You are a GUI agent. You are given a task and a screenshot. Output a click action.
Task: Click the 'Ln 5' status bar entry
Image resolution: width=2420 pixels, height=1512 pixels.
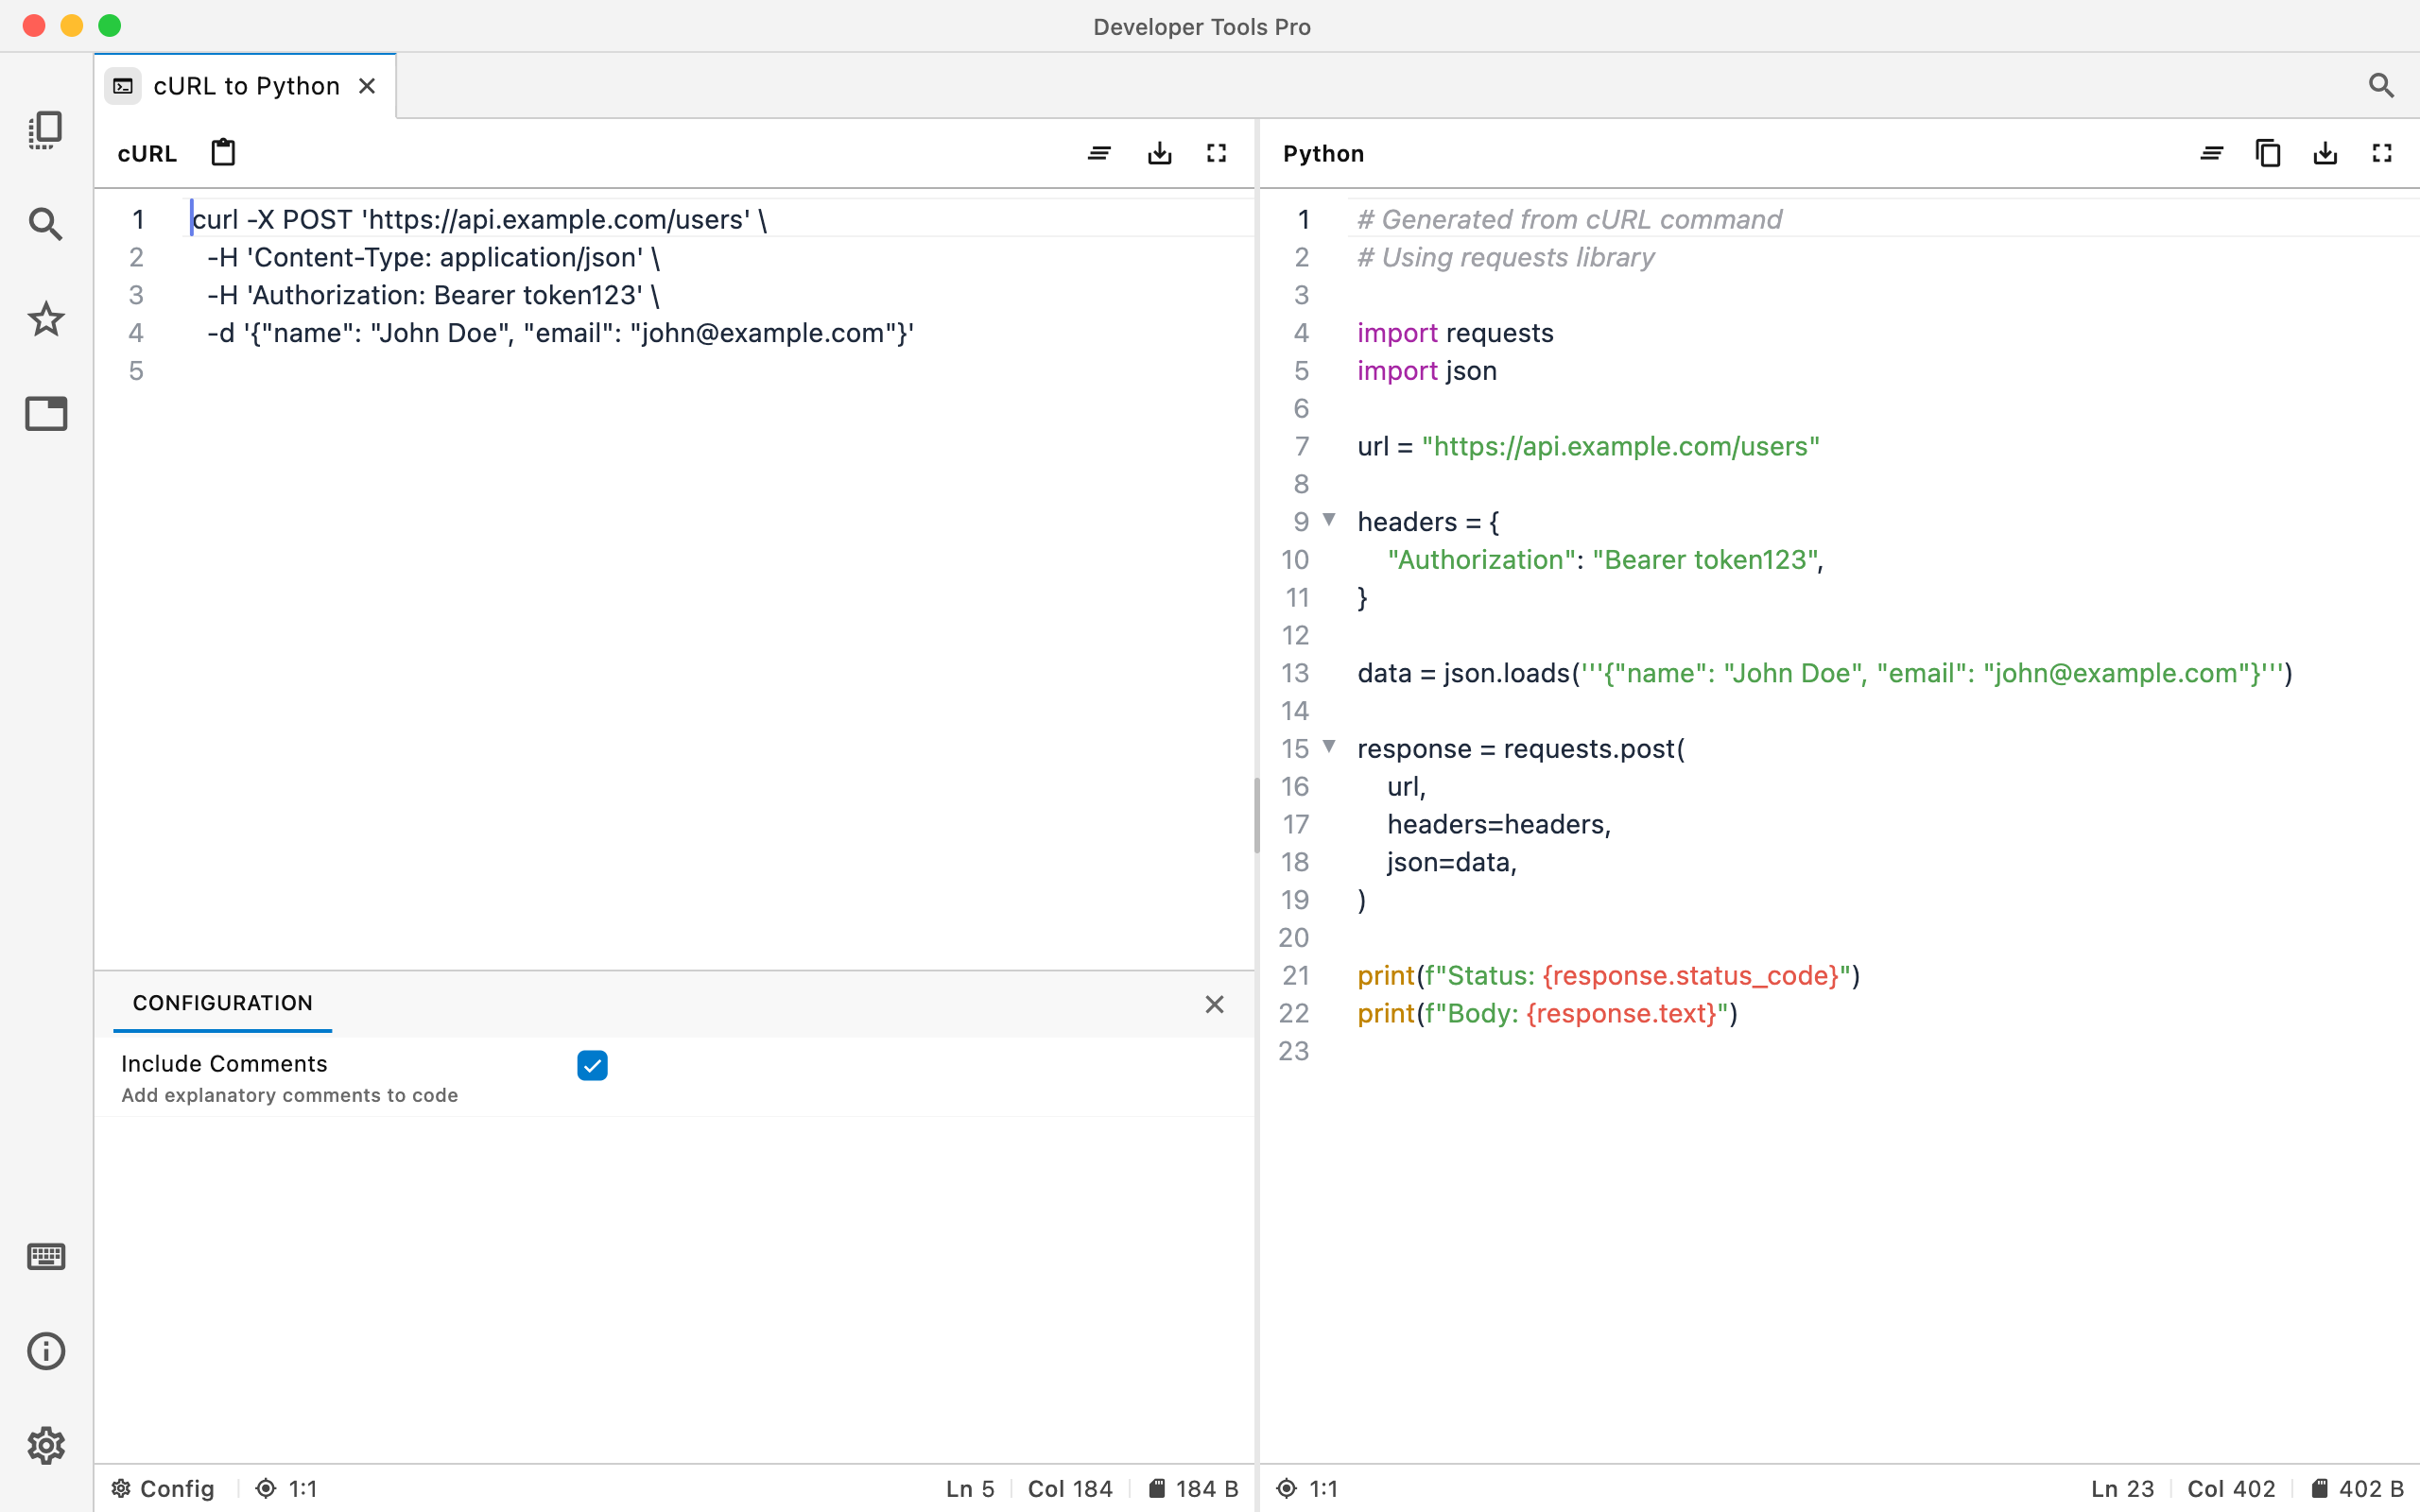pyautogui.click(x=970, y=1488)
